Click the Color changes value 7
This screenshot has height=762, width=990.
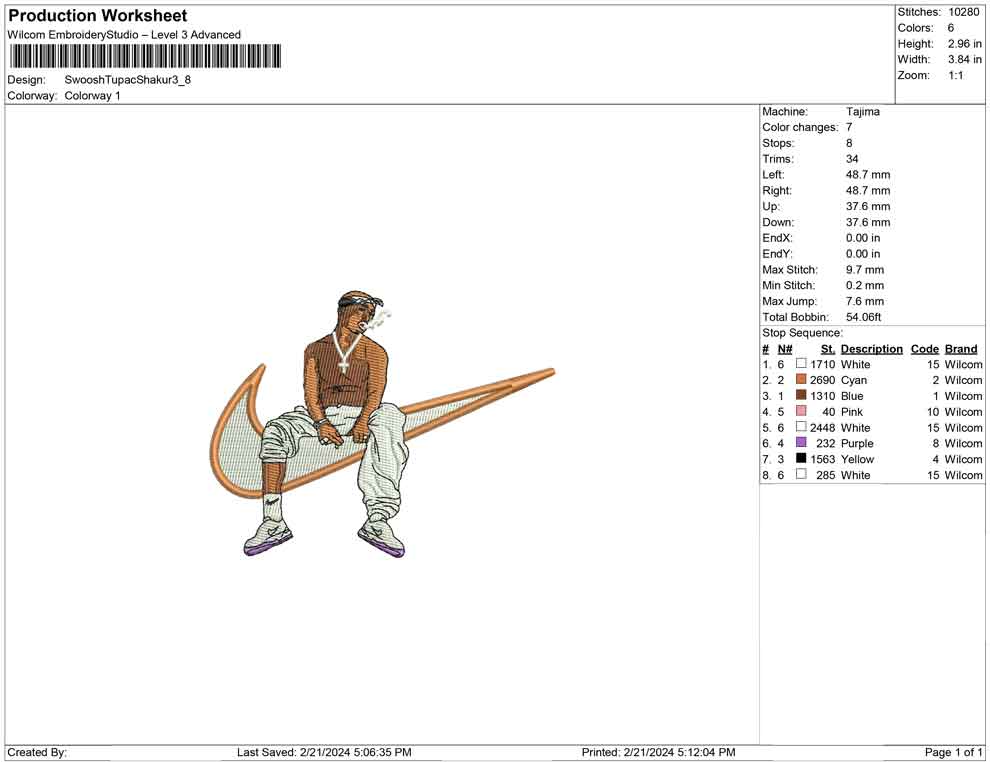[849, 128]
